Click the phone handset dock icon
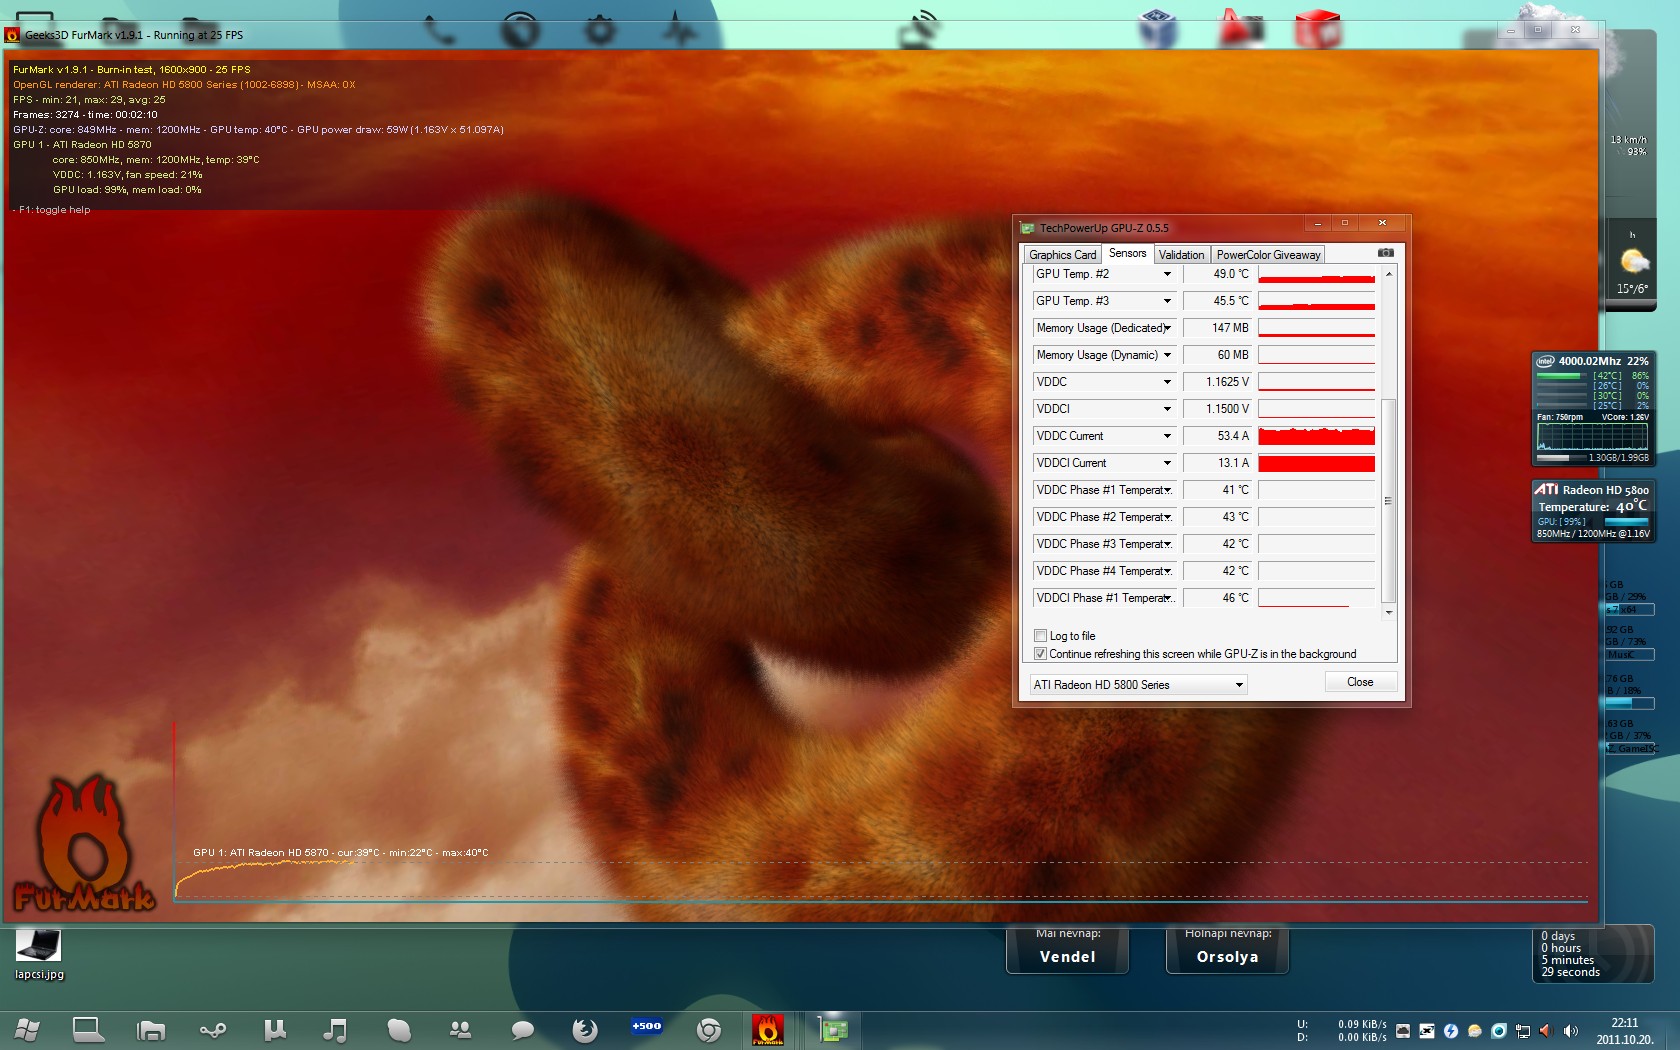Viewport: 1680px width, 1050px height. [440, 28]
